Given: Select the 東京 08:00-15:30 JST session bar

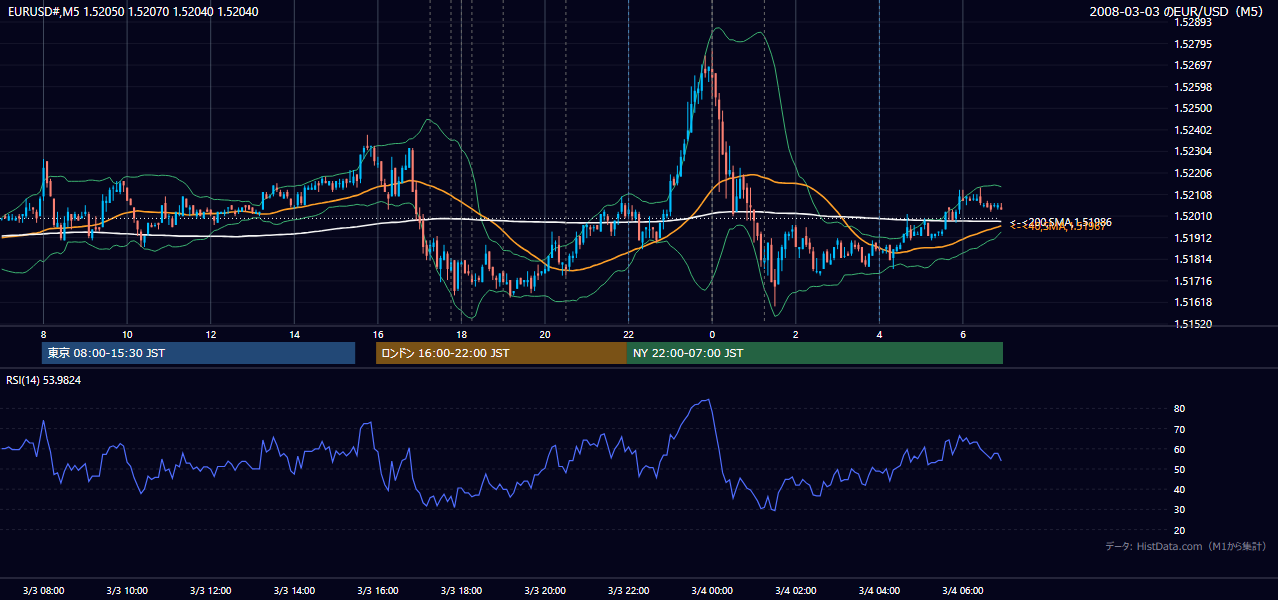Looking at the screenshot, I should point(198,353).
